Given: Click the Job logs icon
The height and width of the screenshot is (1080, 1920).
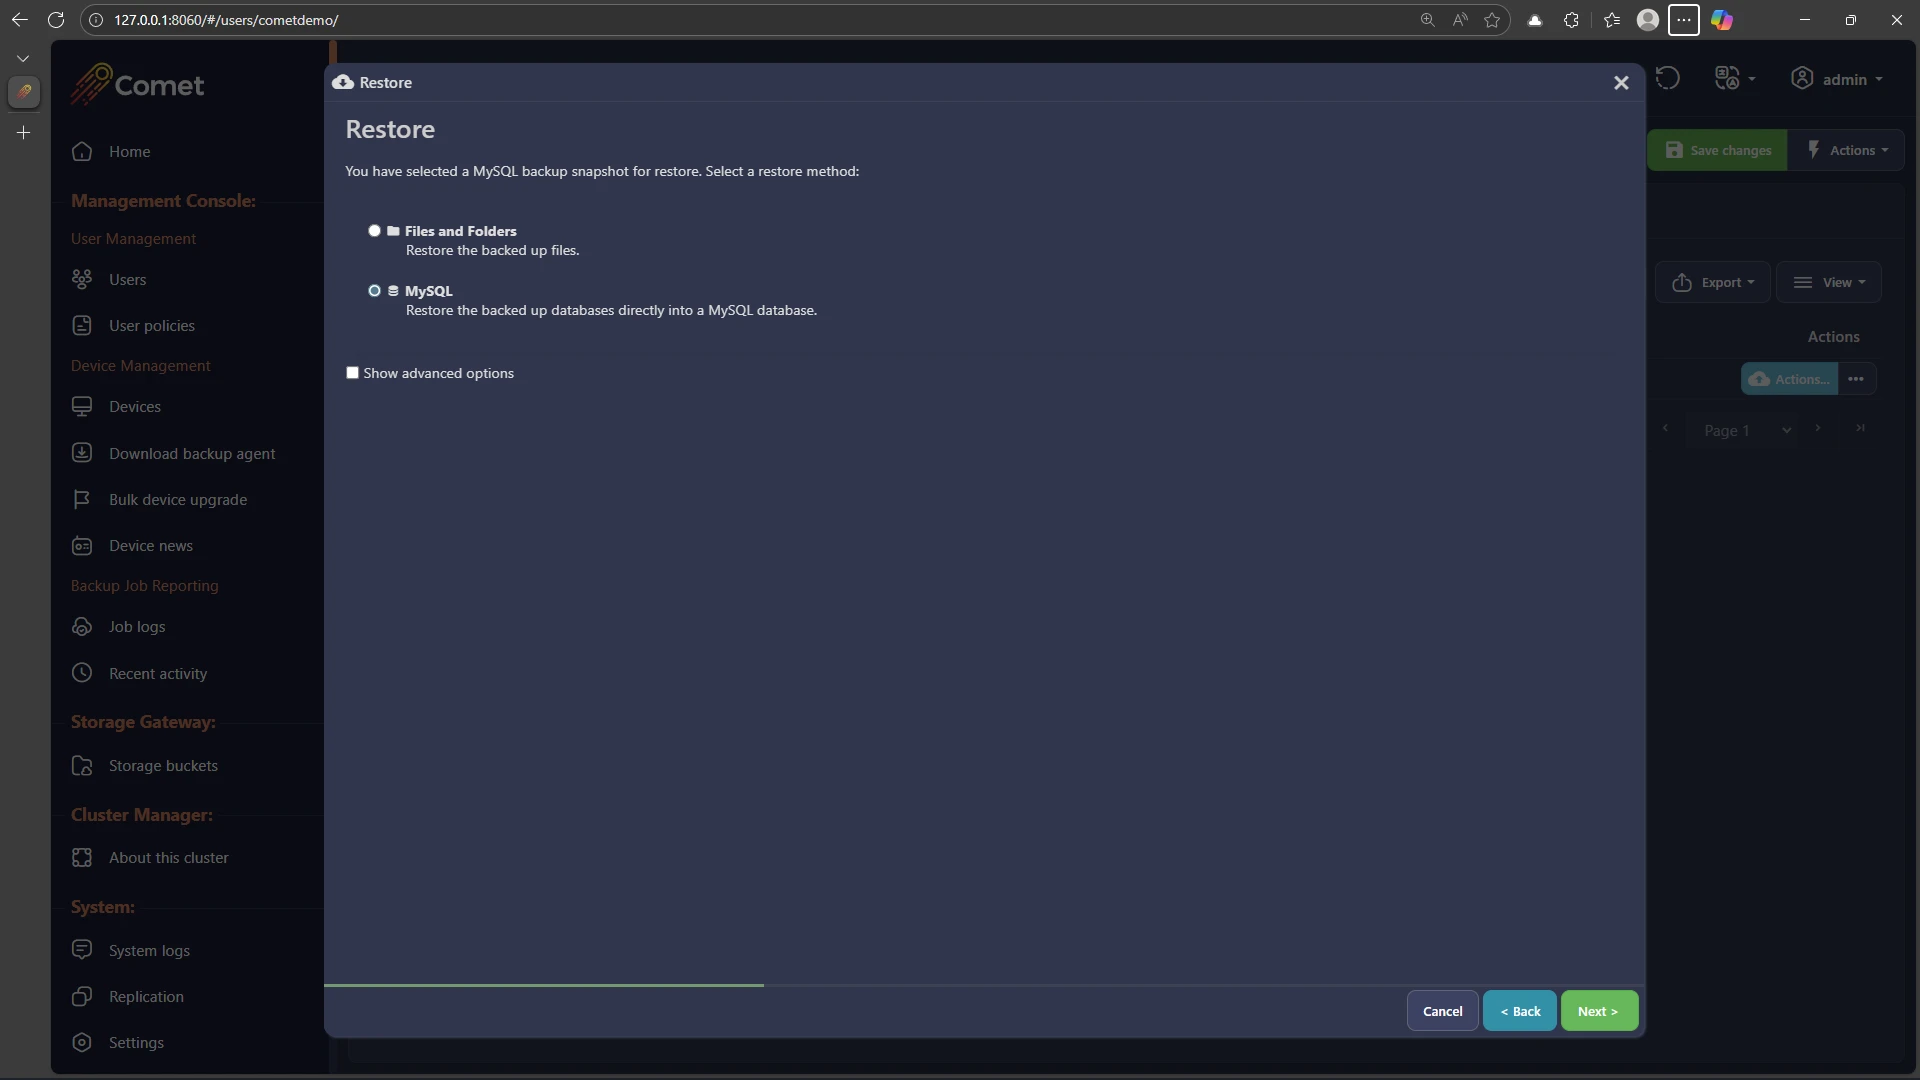Looking at the screenshot, I should (x=82, y=627).
